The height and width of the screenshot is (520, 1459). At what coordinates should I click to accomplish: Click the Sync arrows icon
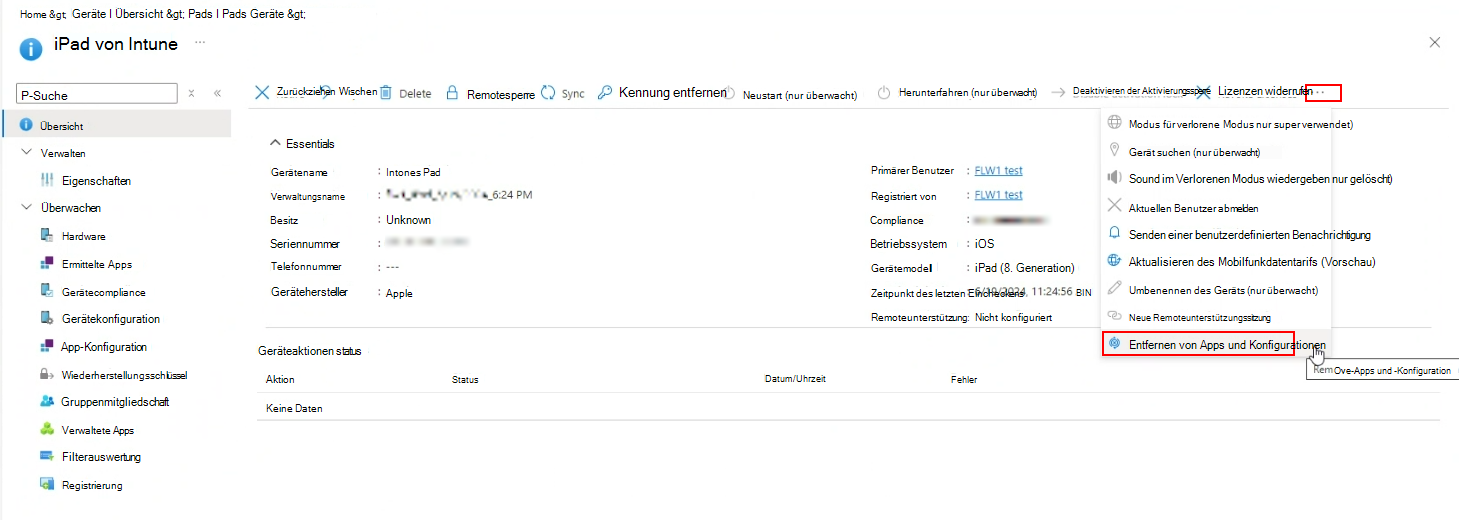[x=548, y=92]
